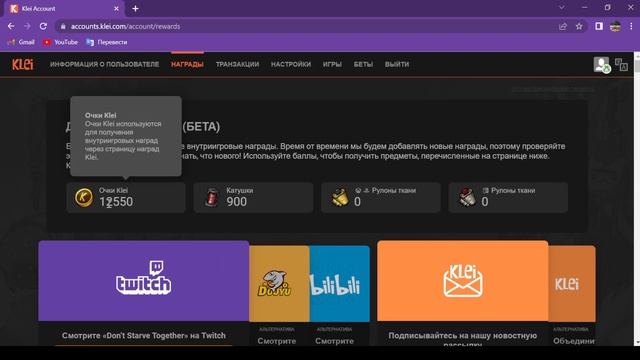
Task: Go back using browser back arrow
Action: click(x=11, y=26)
